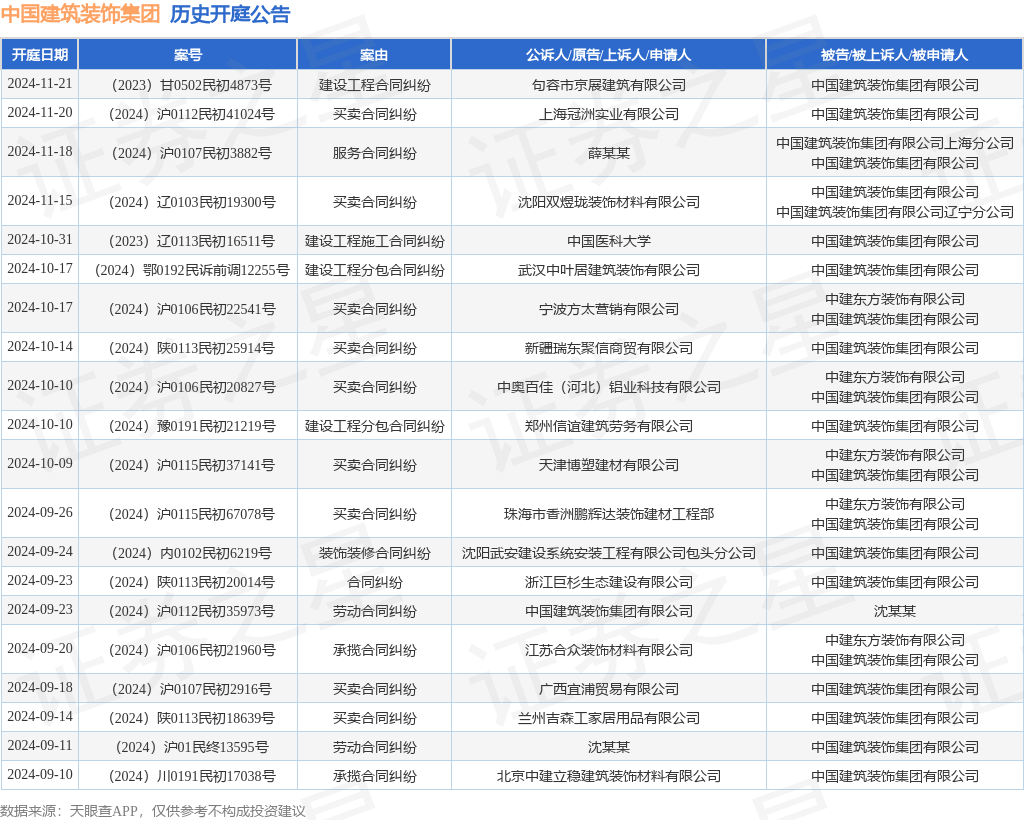The width and height of the screenshot is (1024, 820).
Task: Click plaintiff 上海冠洲实业有限公司
Action: [x=609, y=114]
